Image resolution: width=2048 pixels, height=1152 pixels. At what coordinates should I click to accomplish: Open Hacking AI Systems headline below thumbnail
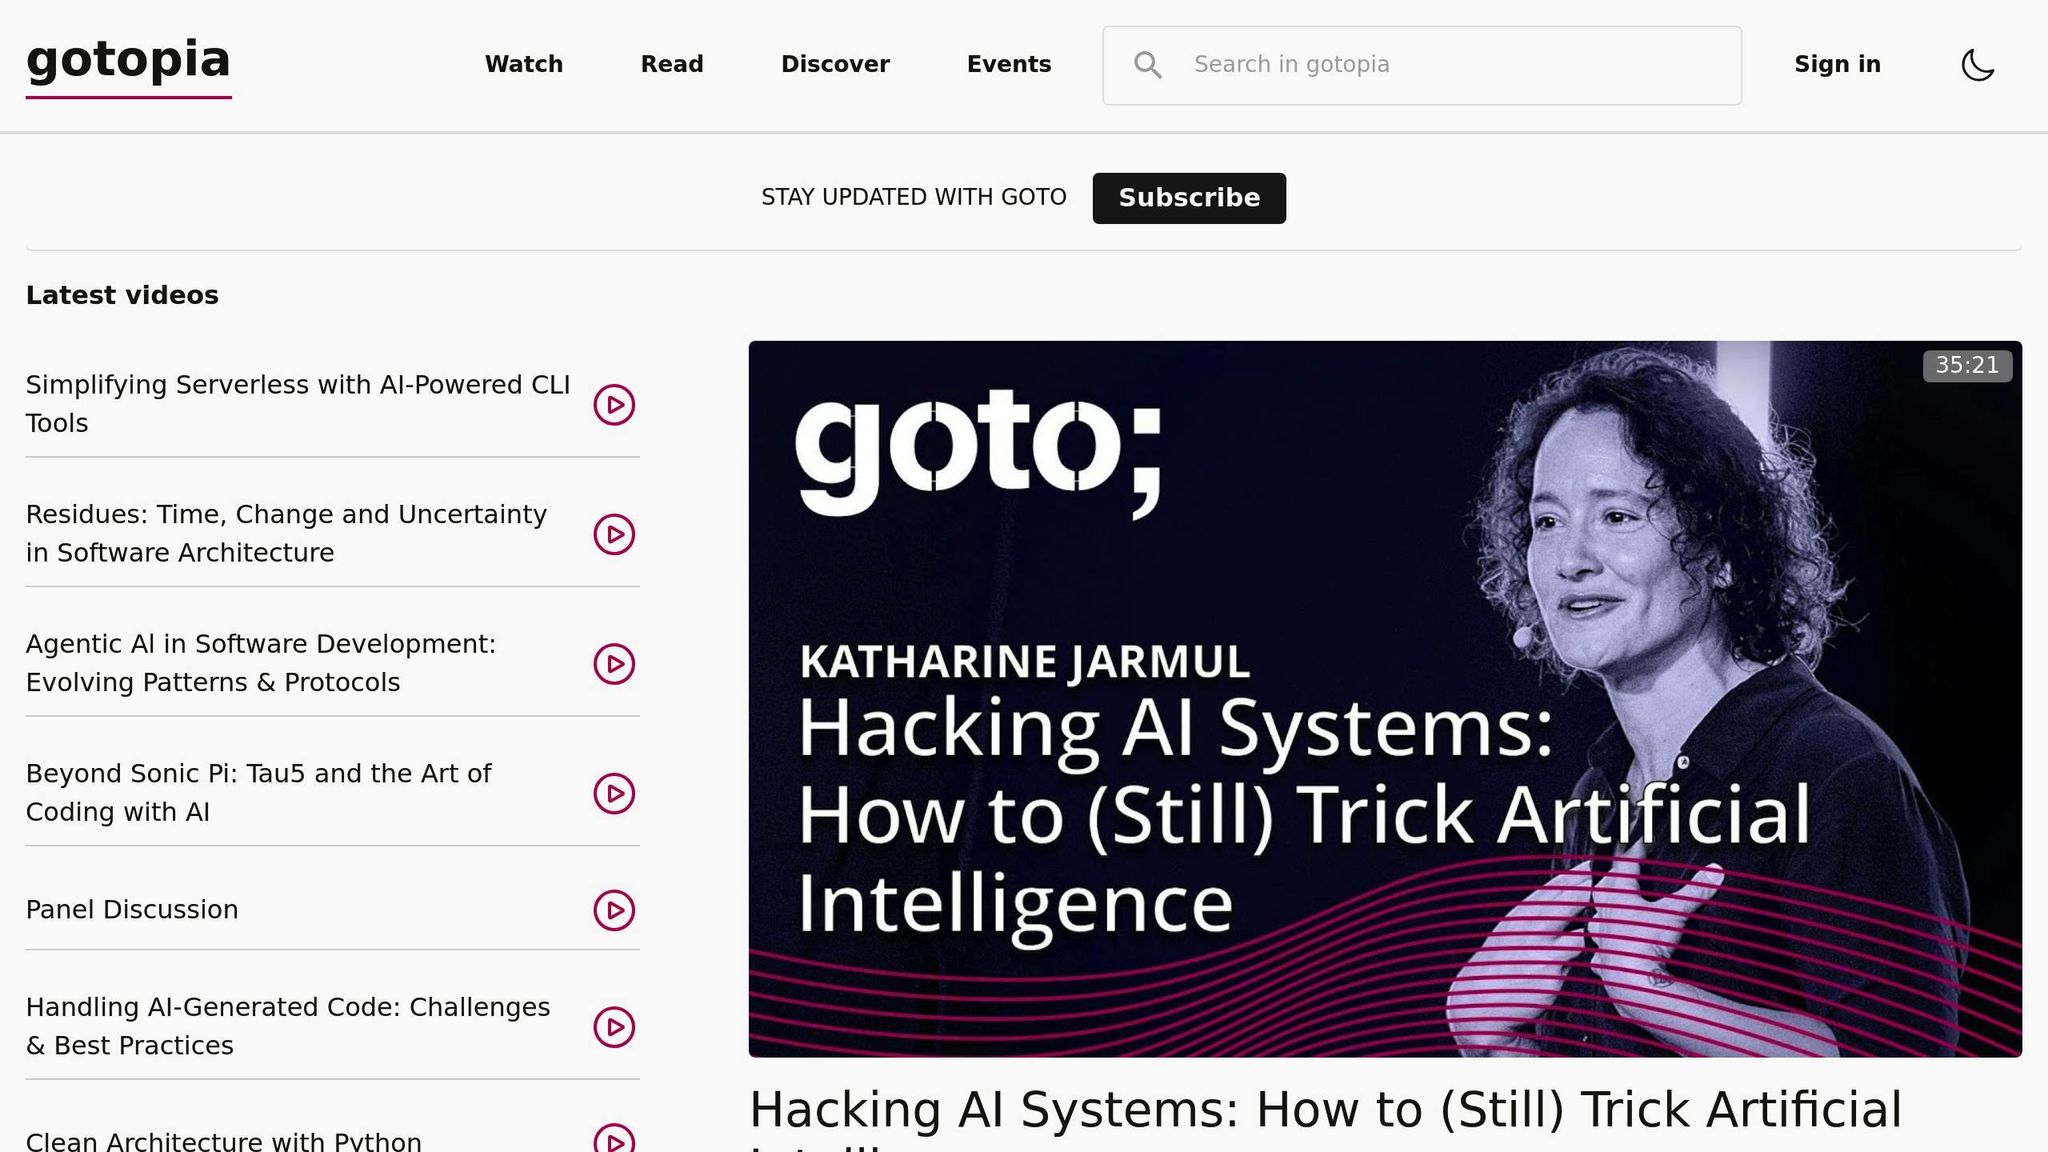(1325, 1118)
